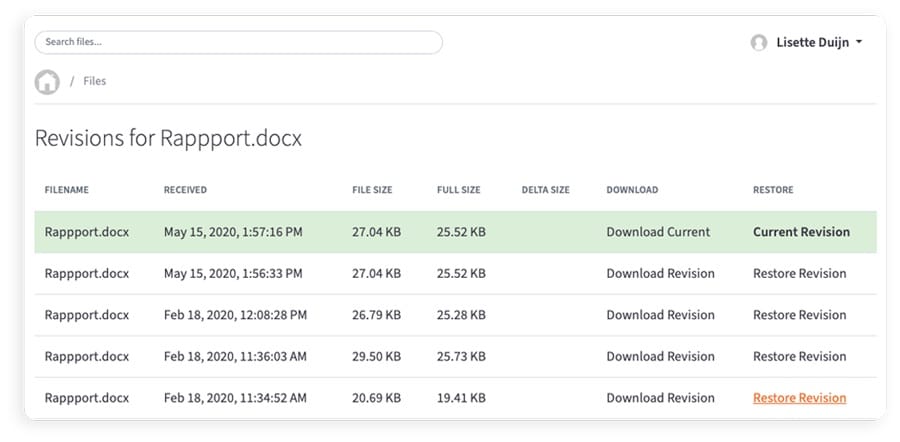Click the 20.69 KB file size

point(376,398)
